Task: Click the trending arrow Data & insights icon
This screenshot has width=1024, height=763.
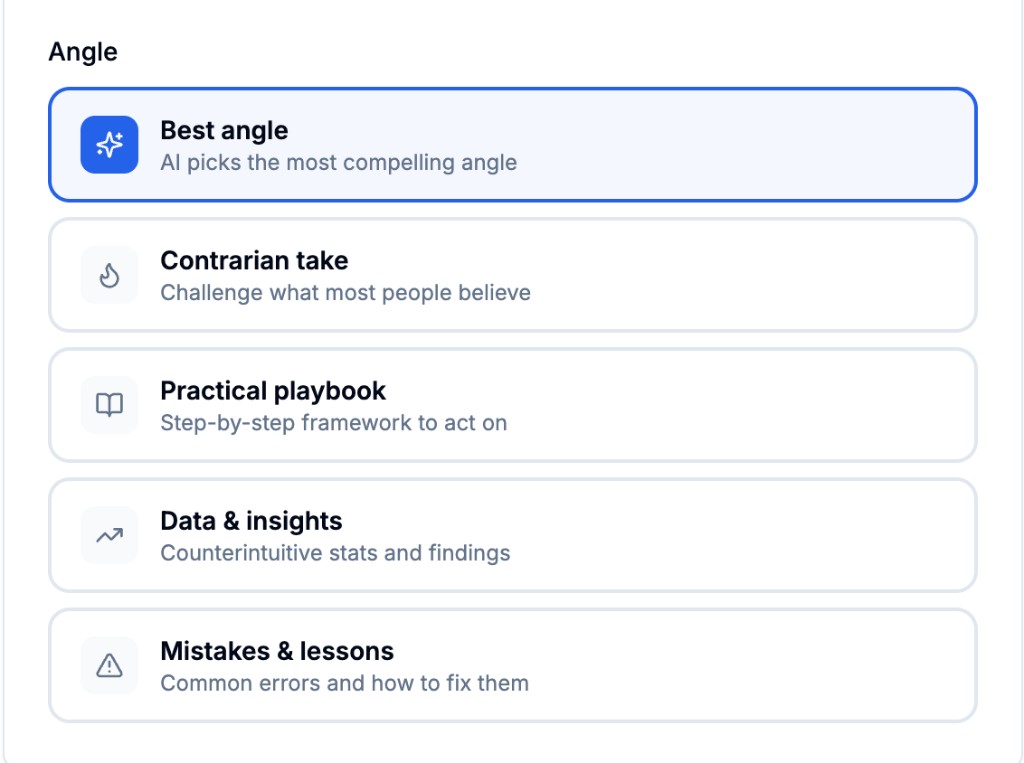Action: click(109, 535)
